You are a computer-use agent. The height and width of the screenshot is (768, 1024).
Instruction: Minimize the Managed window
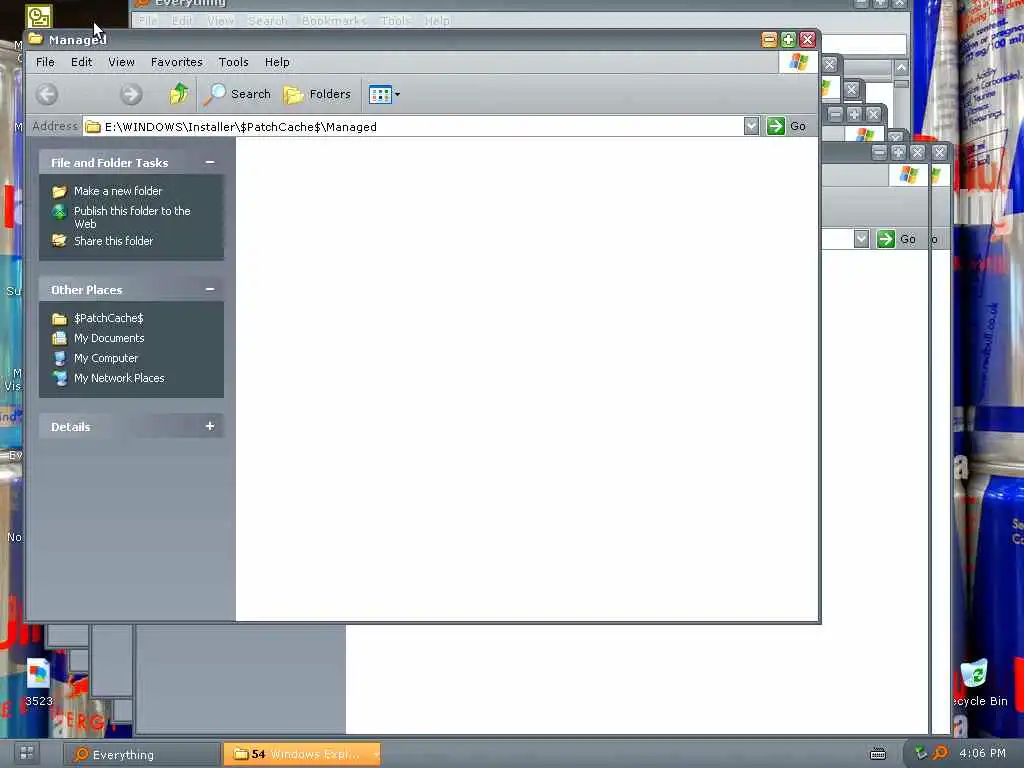769,40
